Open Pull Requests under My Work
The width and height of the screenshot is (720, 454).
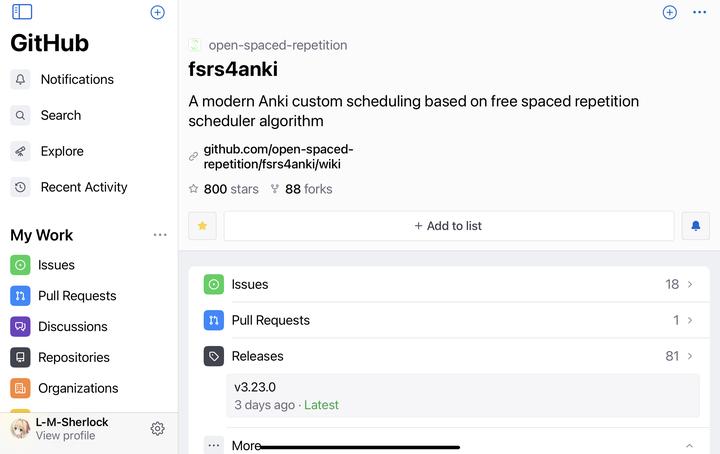click(77, 296)
